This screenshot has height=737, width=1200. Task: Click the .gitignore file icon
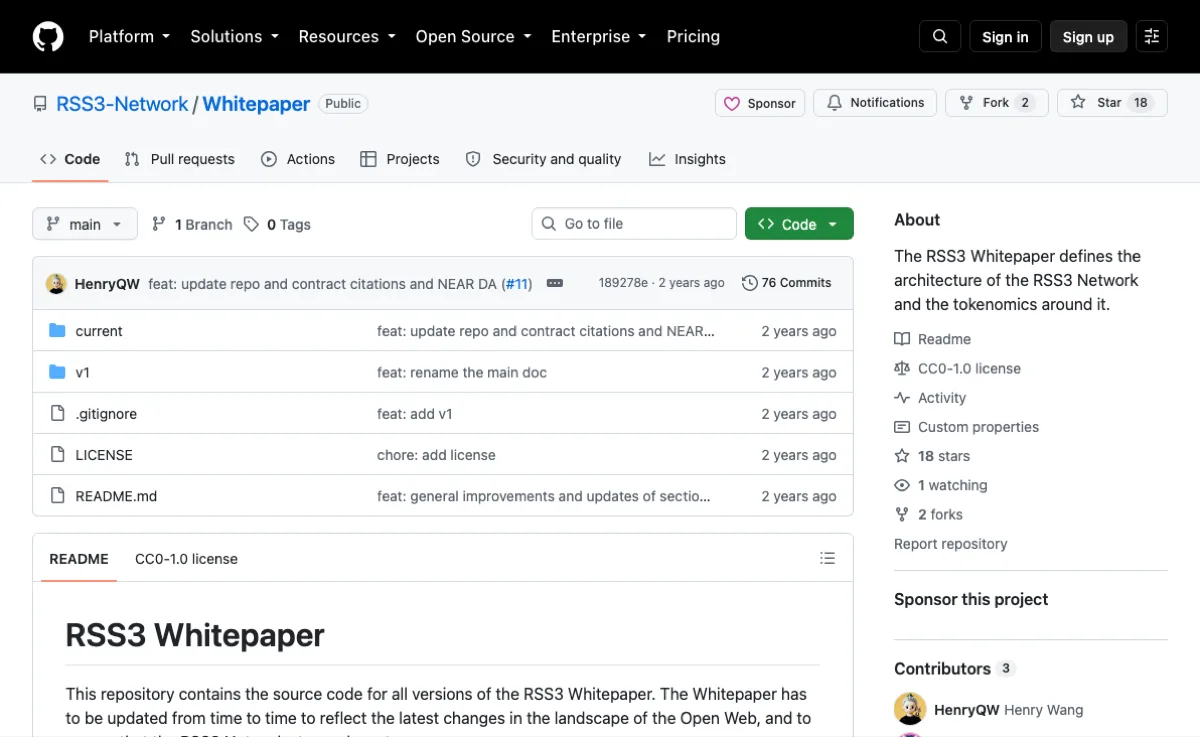[57, 413]
